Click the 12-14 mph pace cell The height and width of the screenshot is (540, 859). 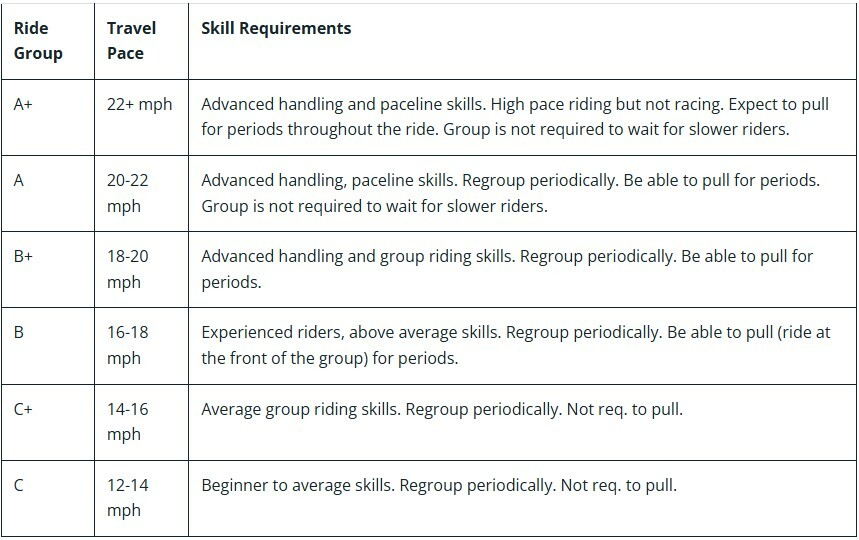[x=128, y=497]
